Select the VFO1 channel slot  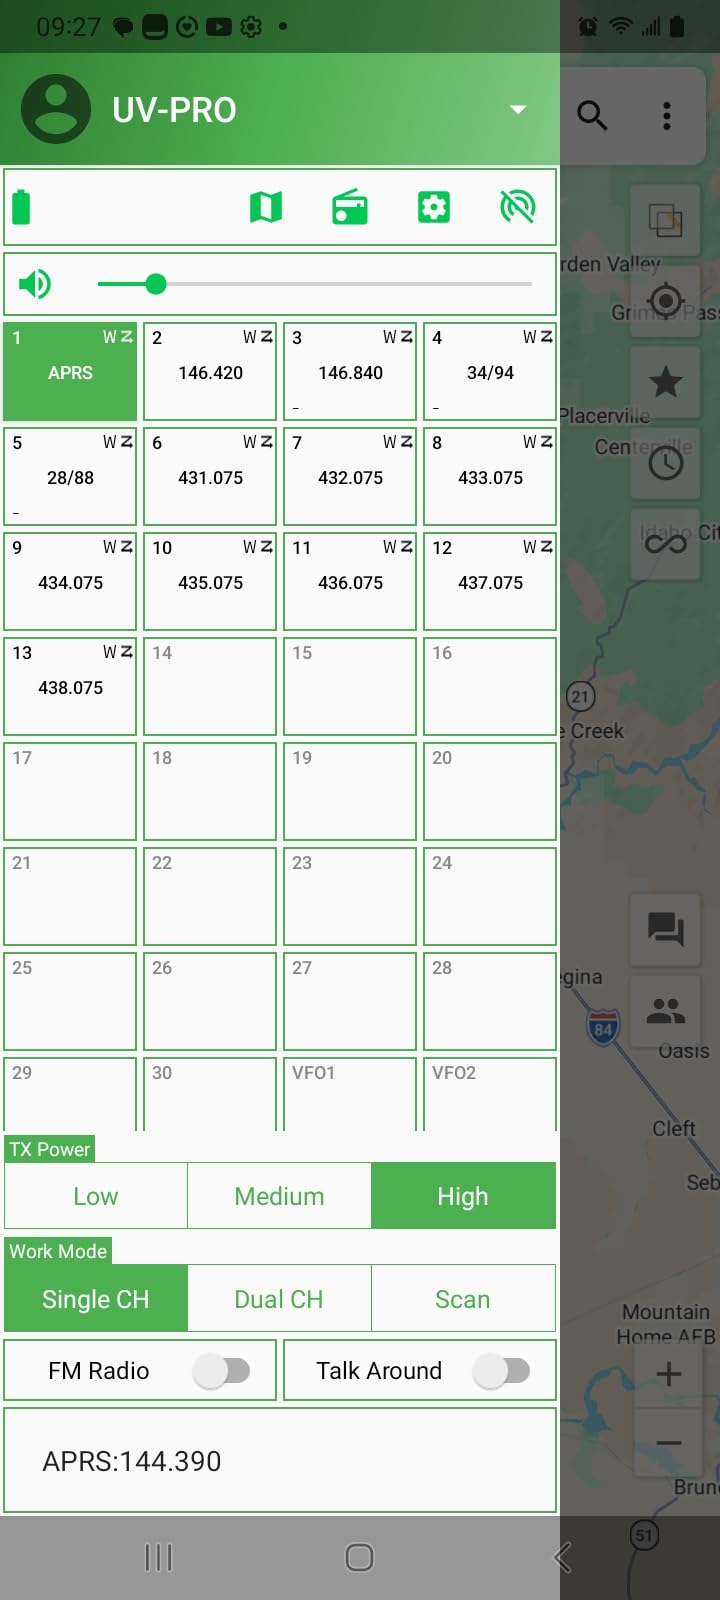[350, 1094]
